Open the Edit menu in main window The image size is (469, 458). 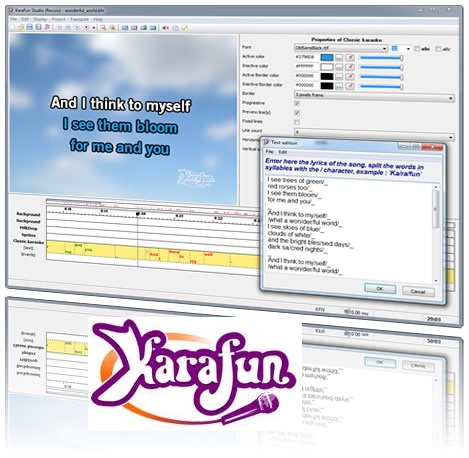tap(25, 19)
